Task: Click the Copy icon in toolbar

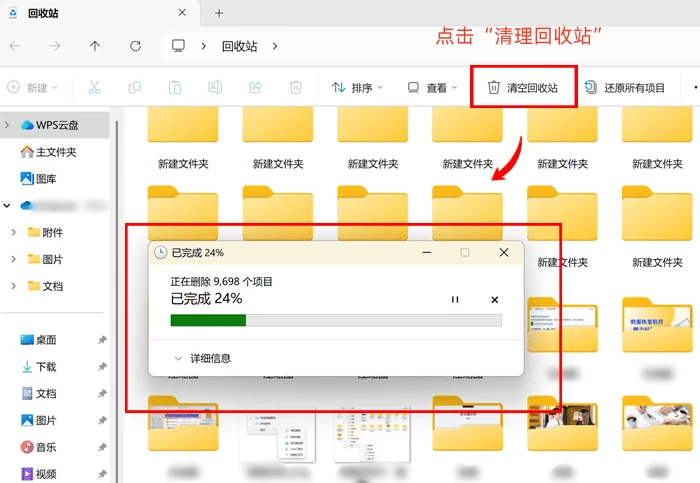Action: click(x=134, y=87)
